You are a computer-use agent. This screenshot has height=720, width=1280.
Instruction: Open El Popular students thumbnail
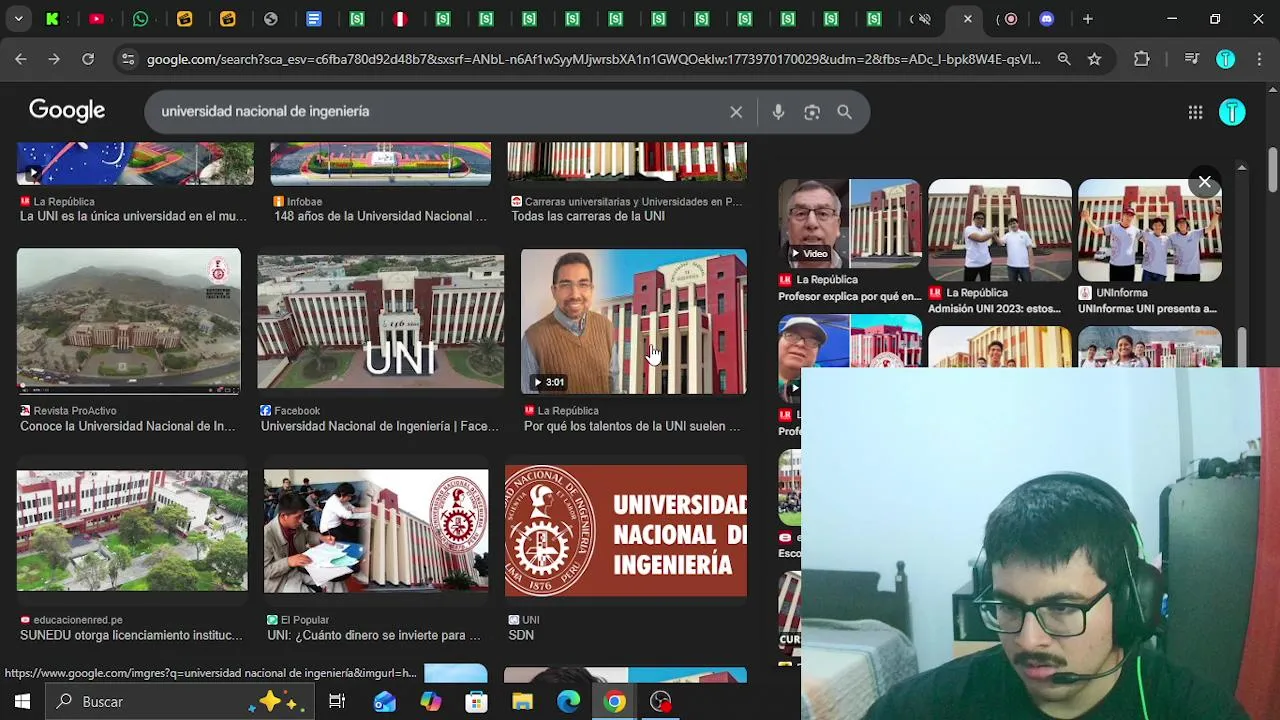click(376, 531)
